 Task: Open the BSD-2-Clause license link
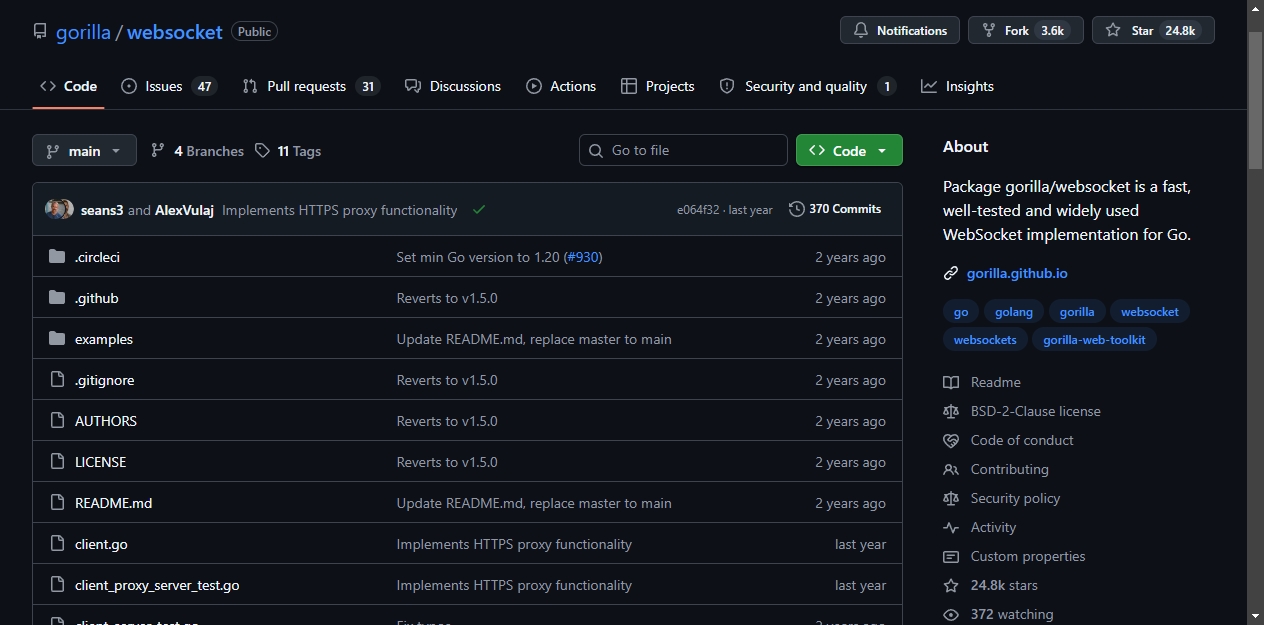(x=1022, y=411)
